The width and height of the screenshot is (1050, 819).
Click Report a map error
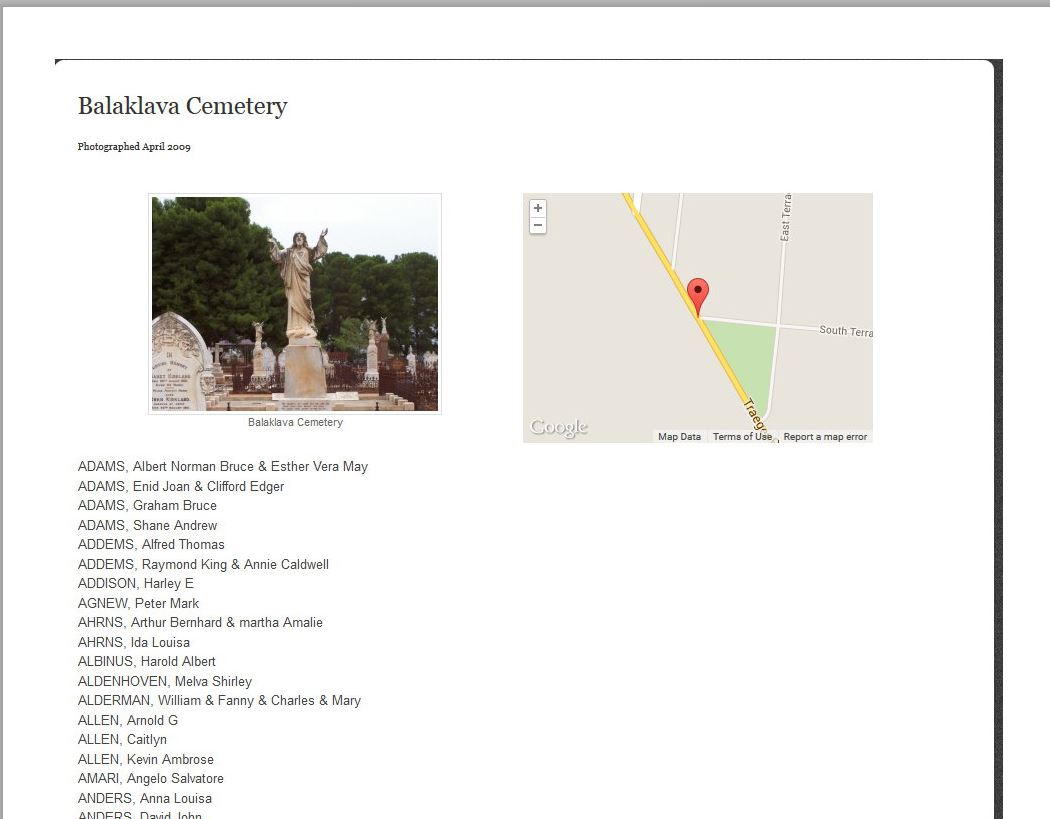click(x=825, y=437)
